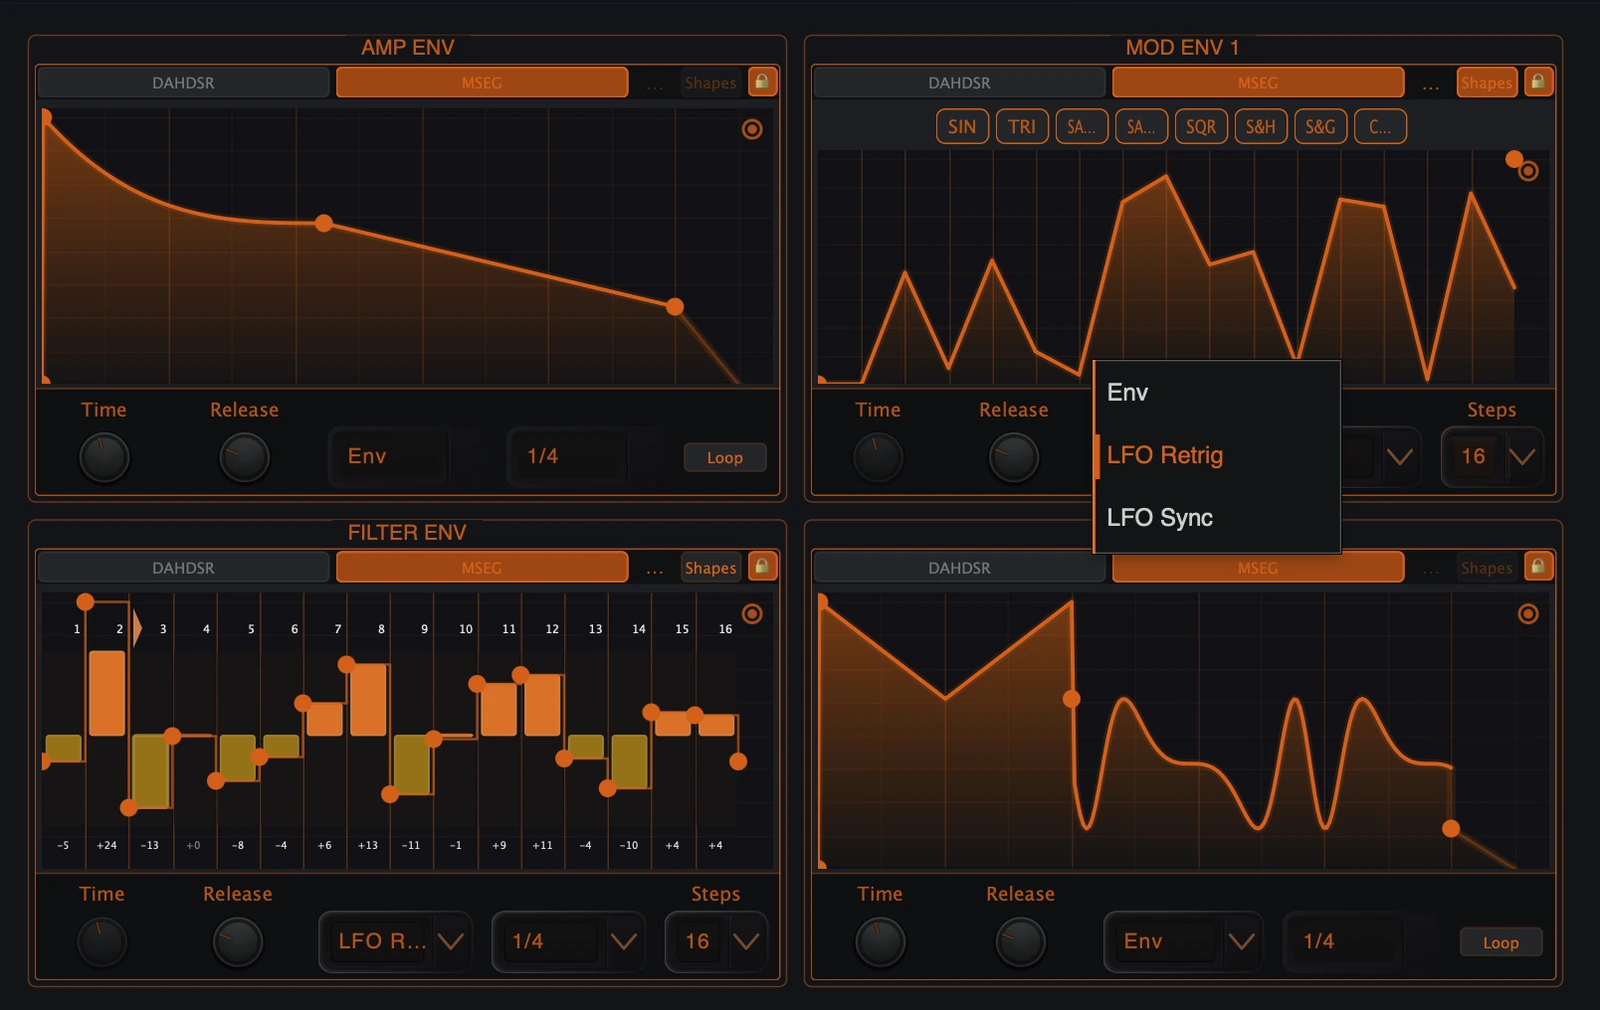Select the S&G shape preset
The image size is (1600, 1010).
pos(1320,127)
